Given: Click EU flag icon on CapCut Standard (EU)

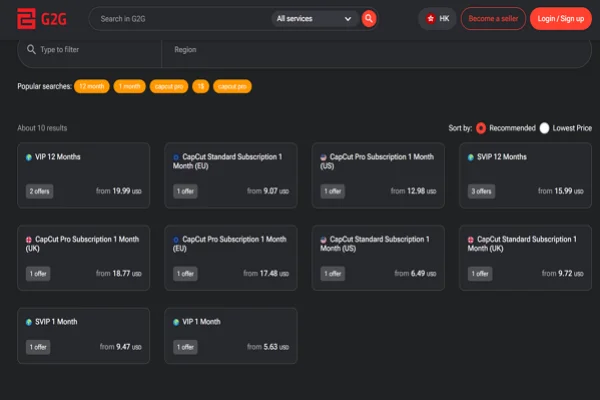Looking at the screenshot, I should pyautogui.click(x=176, y=157).
